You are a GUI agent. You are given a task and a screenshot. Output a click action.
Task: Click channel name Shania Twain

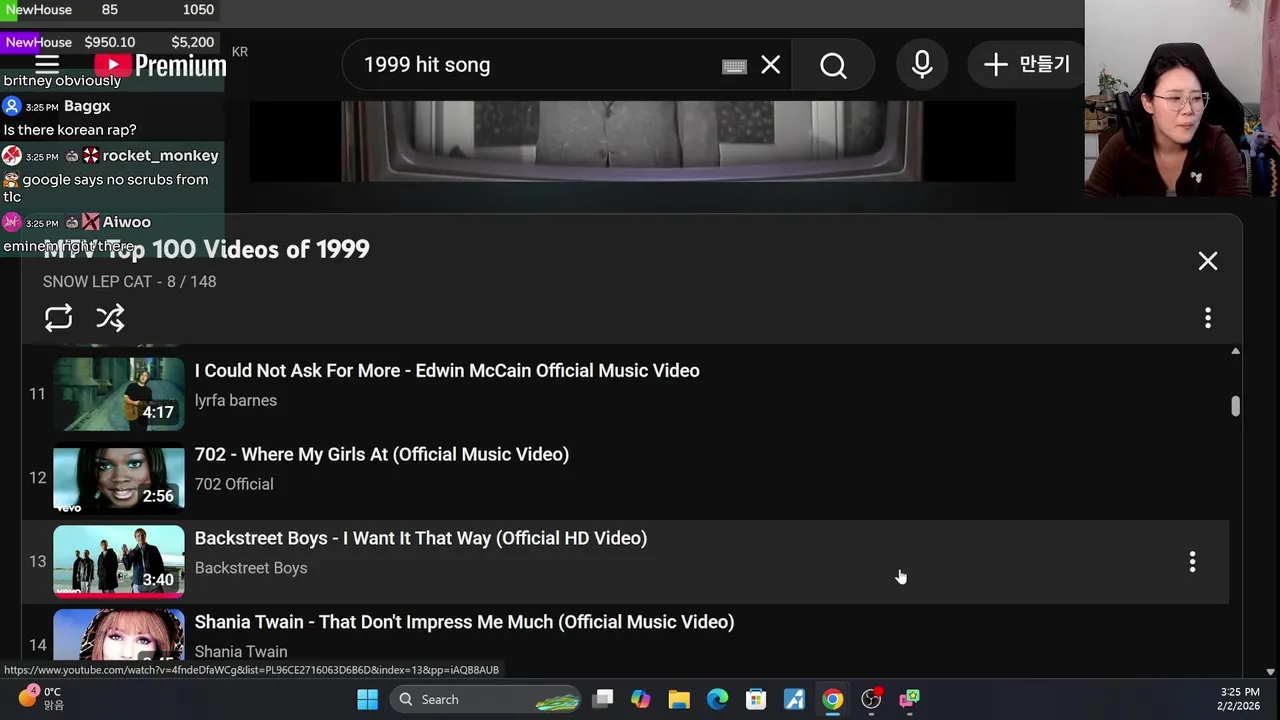click(x=241, y=651)
